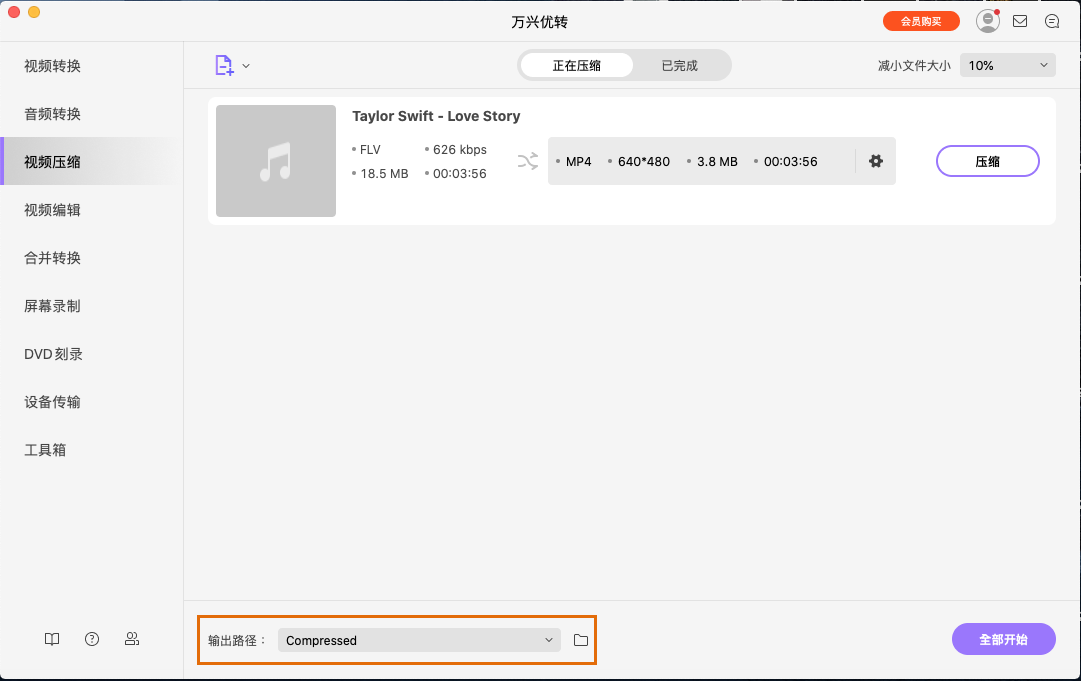This screenshot has width=1081, height=681.
Task: Expand the 减小文件大小 percentage dropdown
Action: tap(1007, 64)
